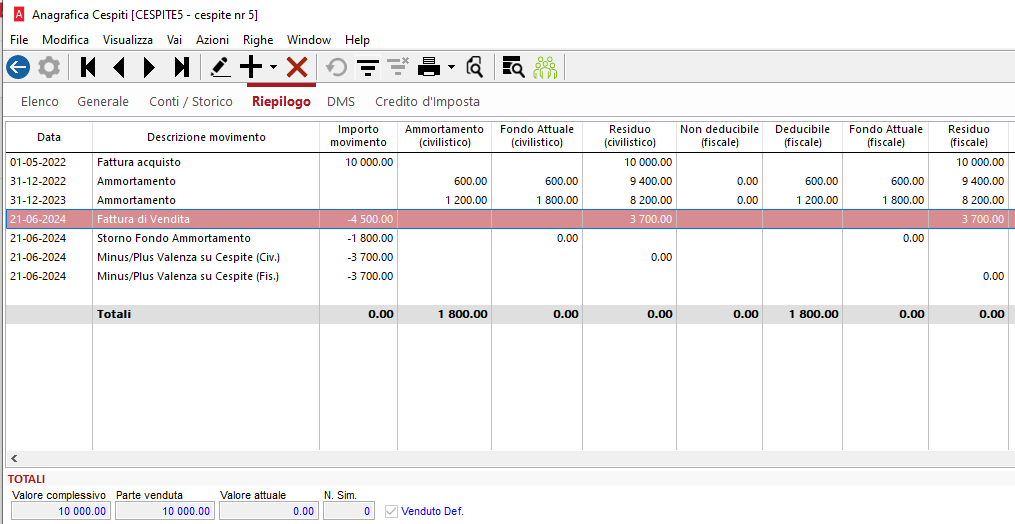Viewport: 1015px width, 524px height.
Task: Click the Valore complessivo field
Action: (60, 511)
